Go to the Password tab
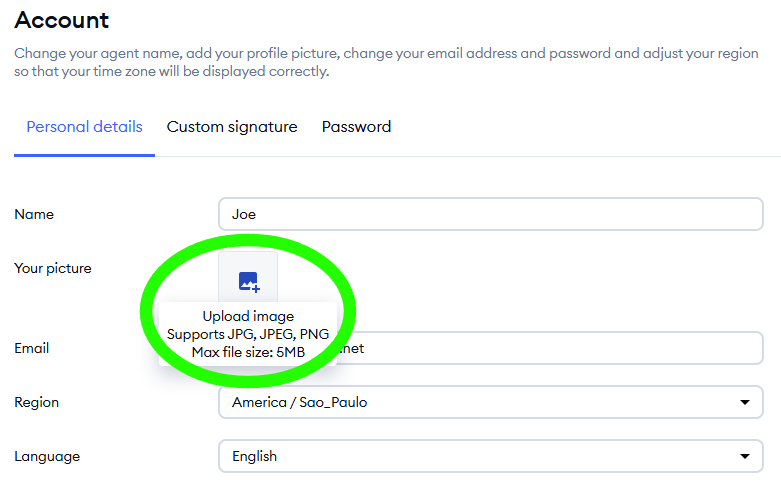 click(356, 126)
